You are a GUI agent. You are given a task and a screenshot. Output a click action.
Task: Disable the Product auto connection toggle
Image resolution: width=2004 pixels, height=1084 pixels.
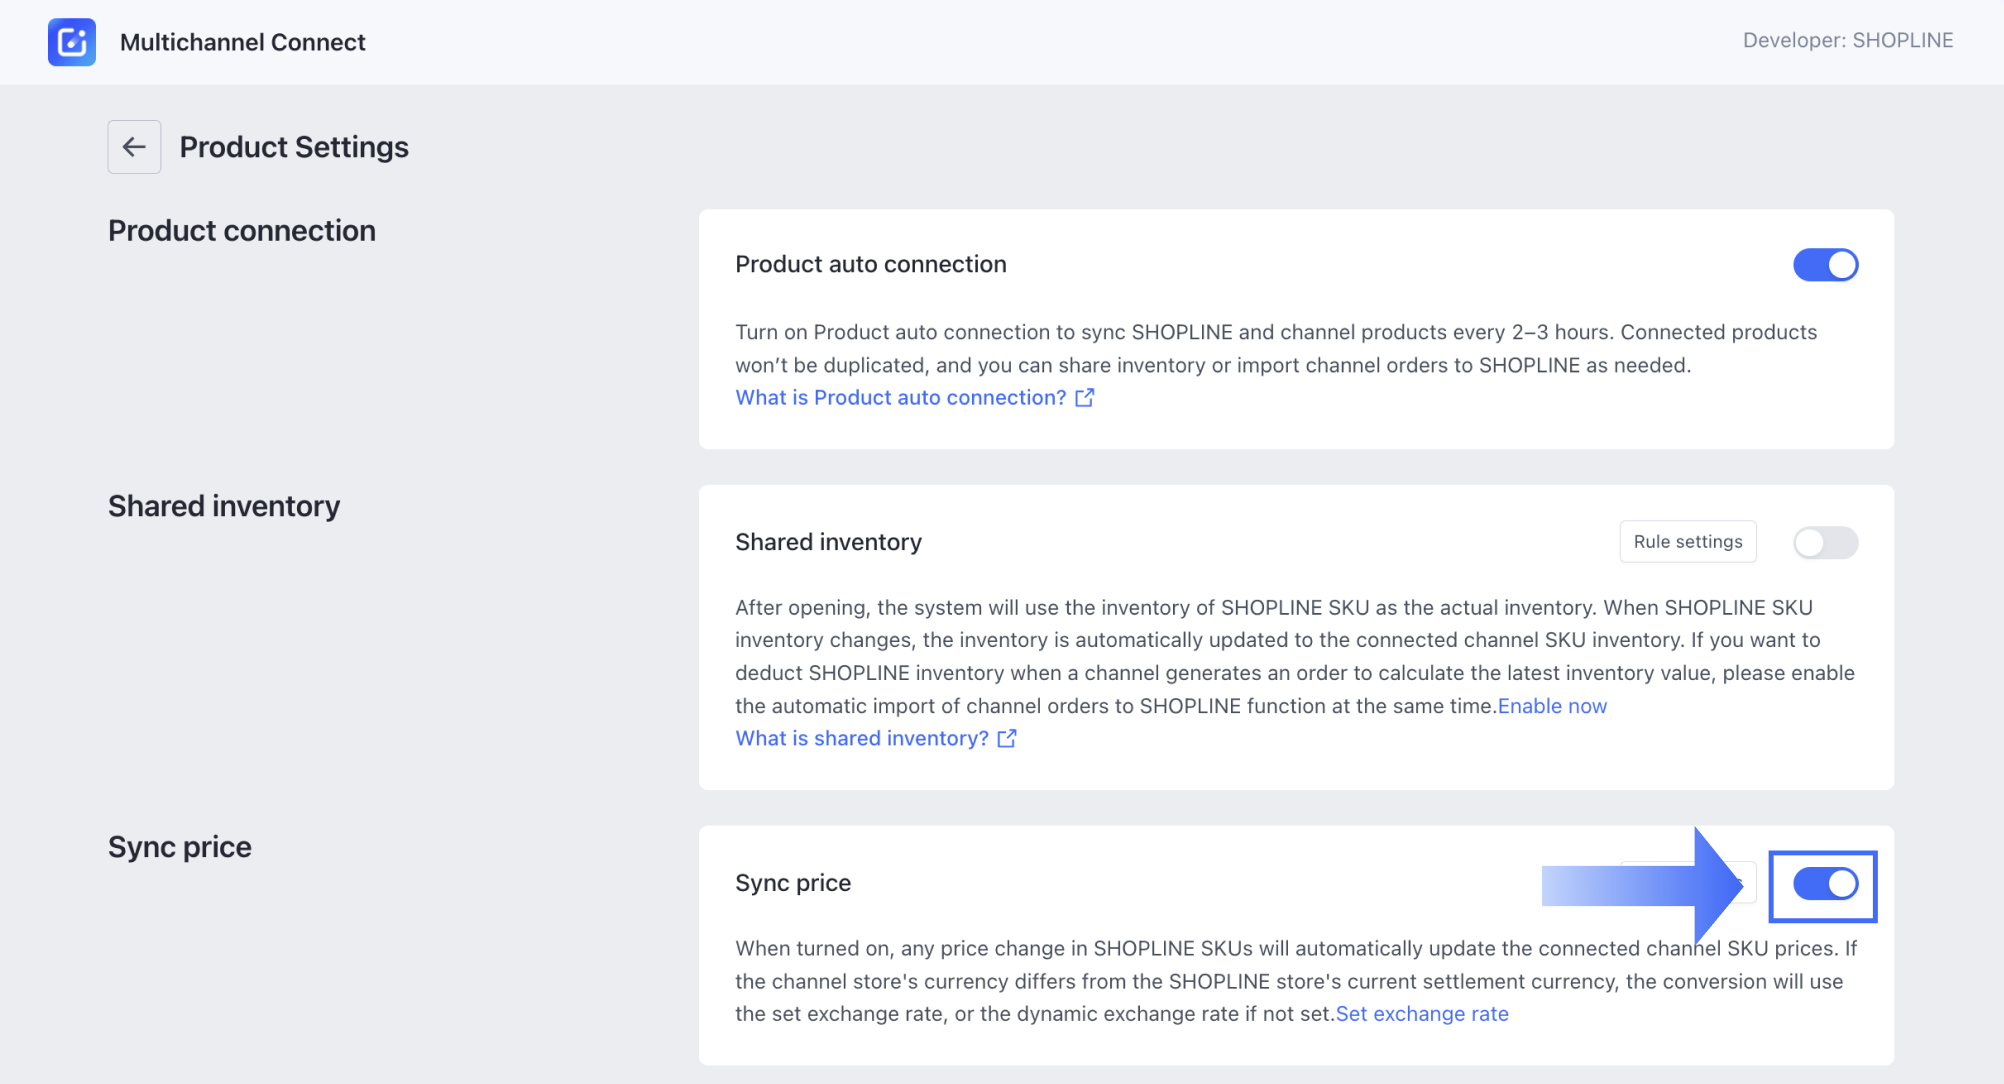1825,265
